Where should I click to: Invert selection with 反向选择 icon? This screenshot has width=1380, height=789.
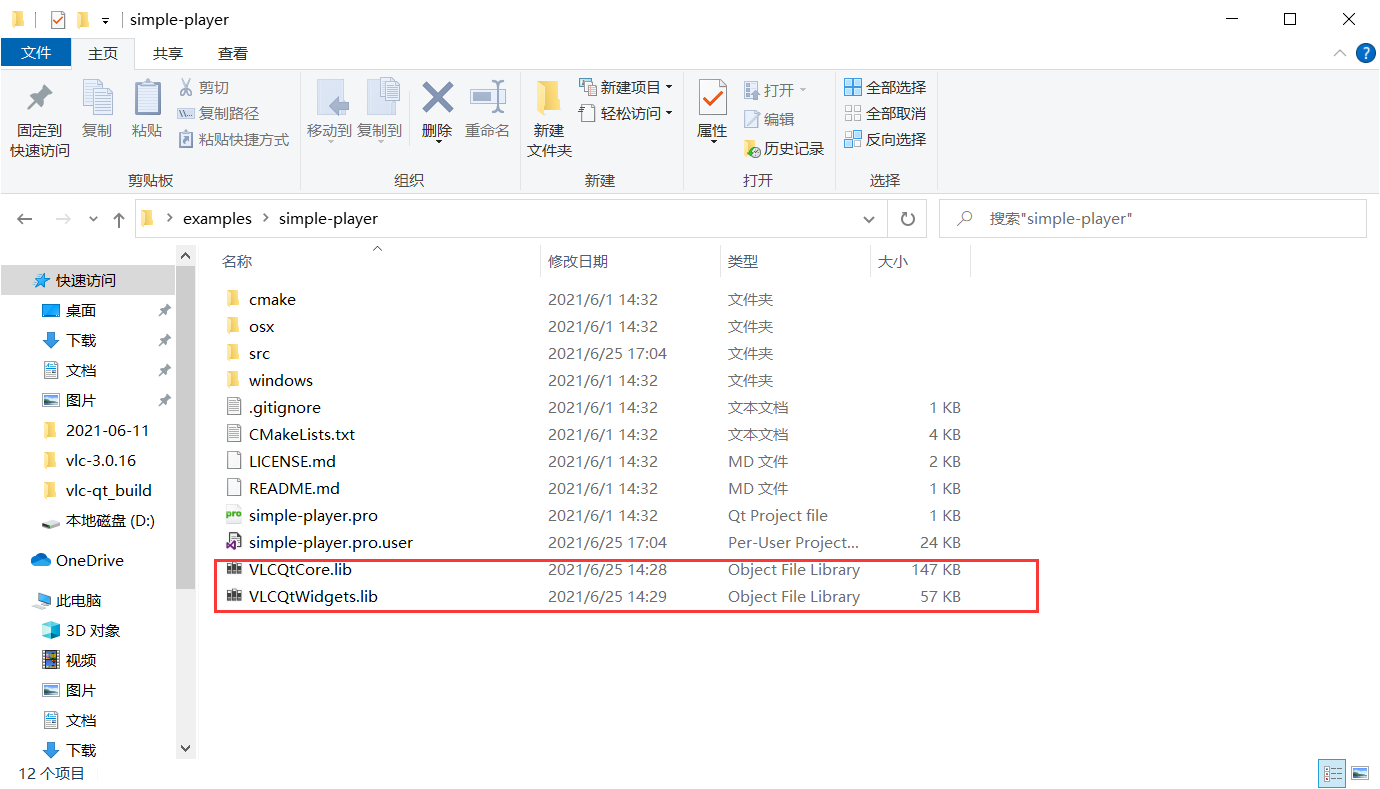pos(885,139)
